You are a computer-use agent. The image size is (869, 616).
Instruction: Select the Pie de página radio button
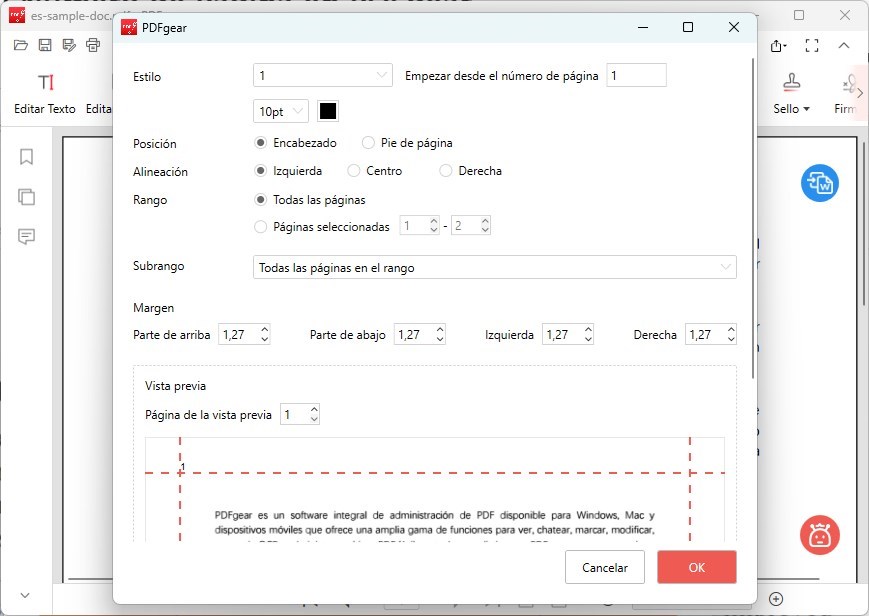tap(369, 143)
